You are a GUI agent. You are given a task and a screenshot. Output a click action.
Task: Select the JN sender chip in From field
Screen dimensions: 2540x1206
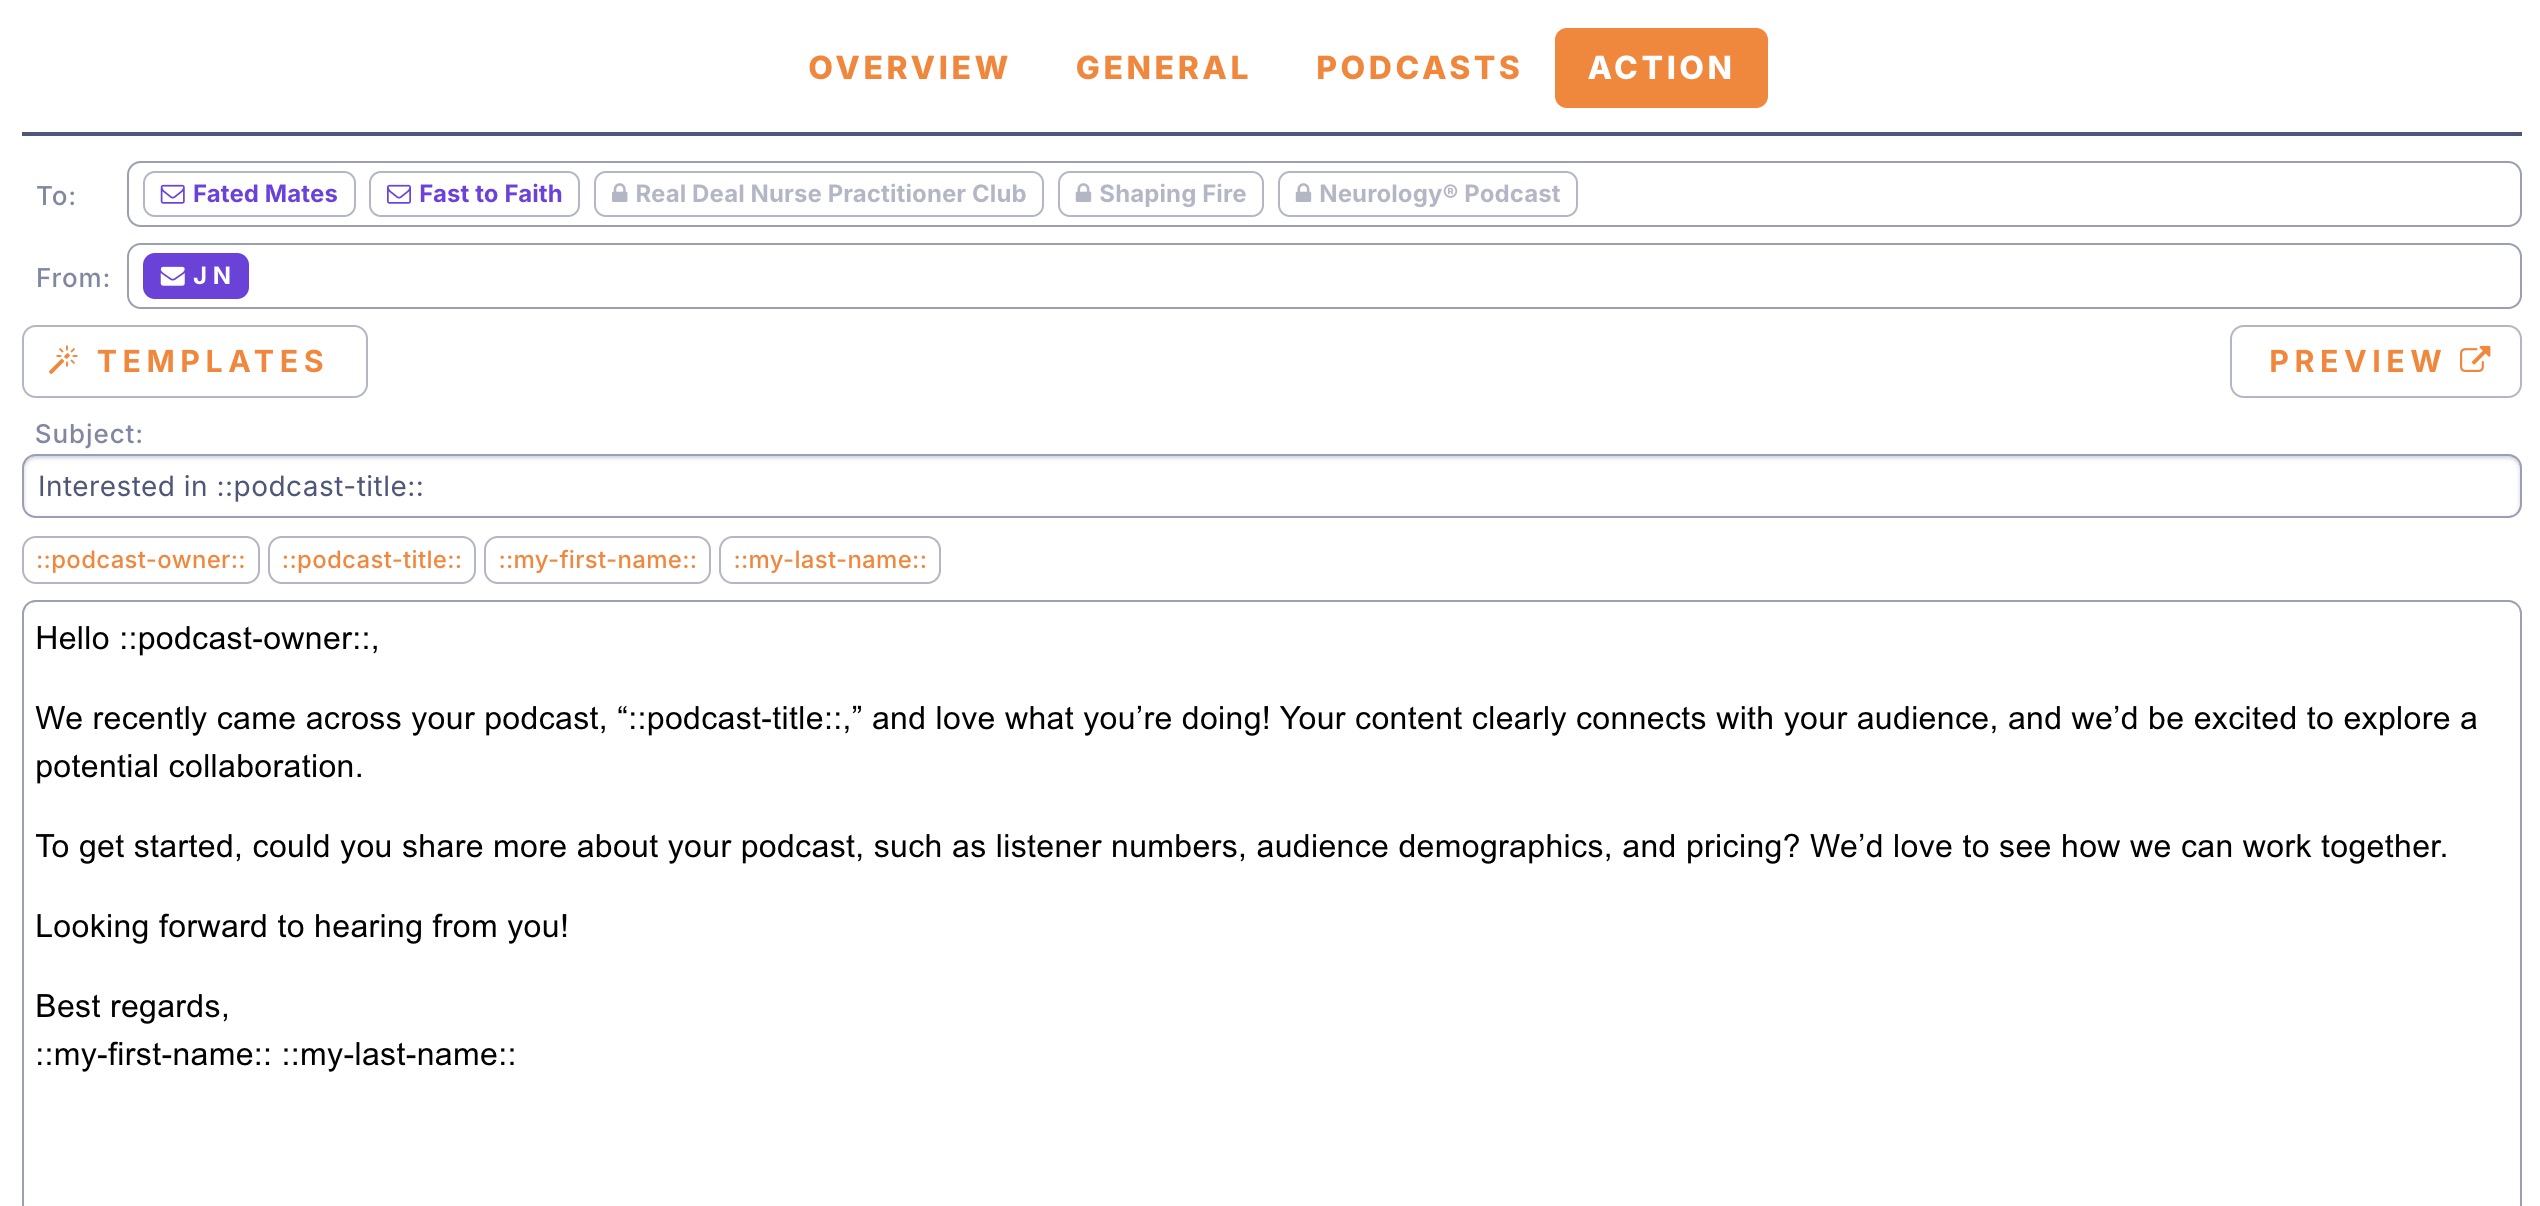click(x=196, y=276)
